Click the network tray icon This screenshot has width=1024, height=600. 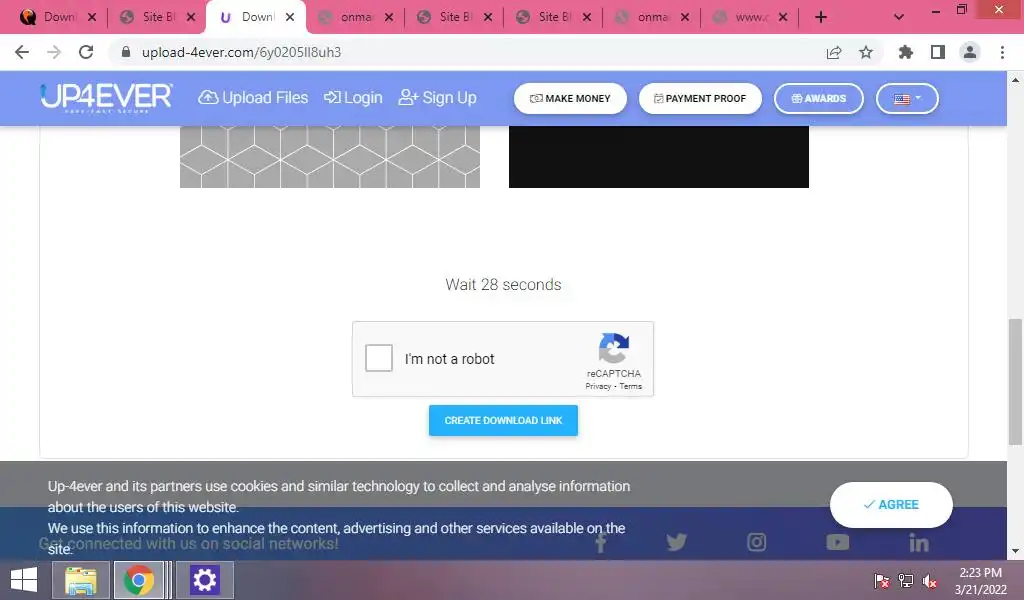pos(906,580)
